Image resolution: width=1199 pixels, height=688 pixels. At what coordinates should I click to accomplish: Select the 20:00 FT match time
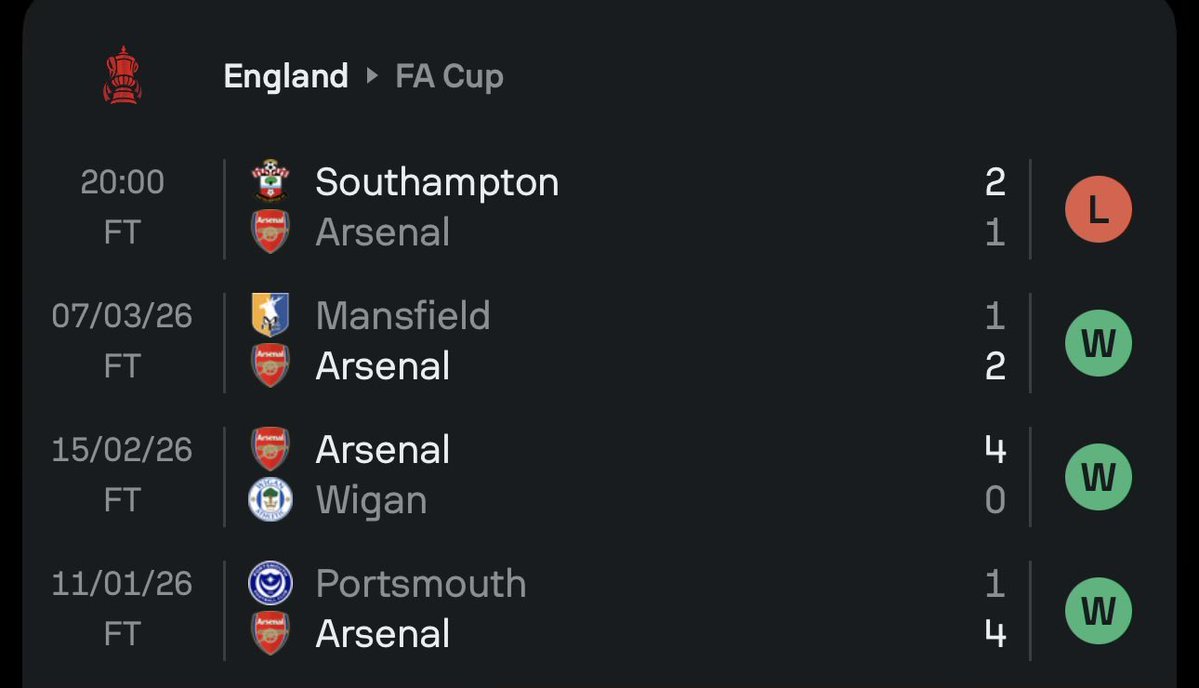pos(122,206)
